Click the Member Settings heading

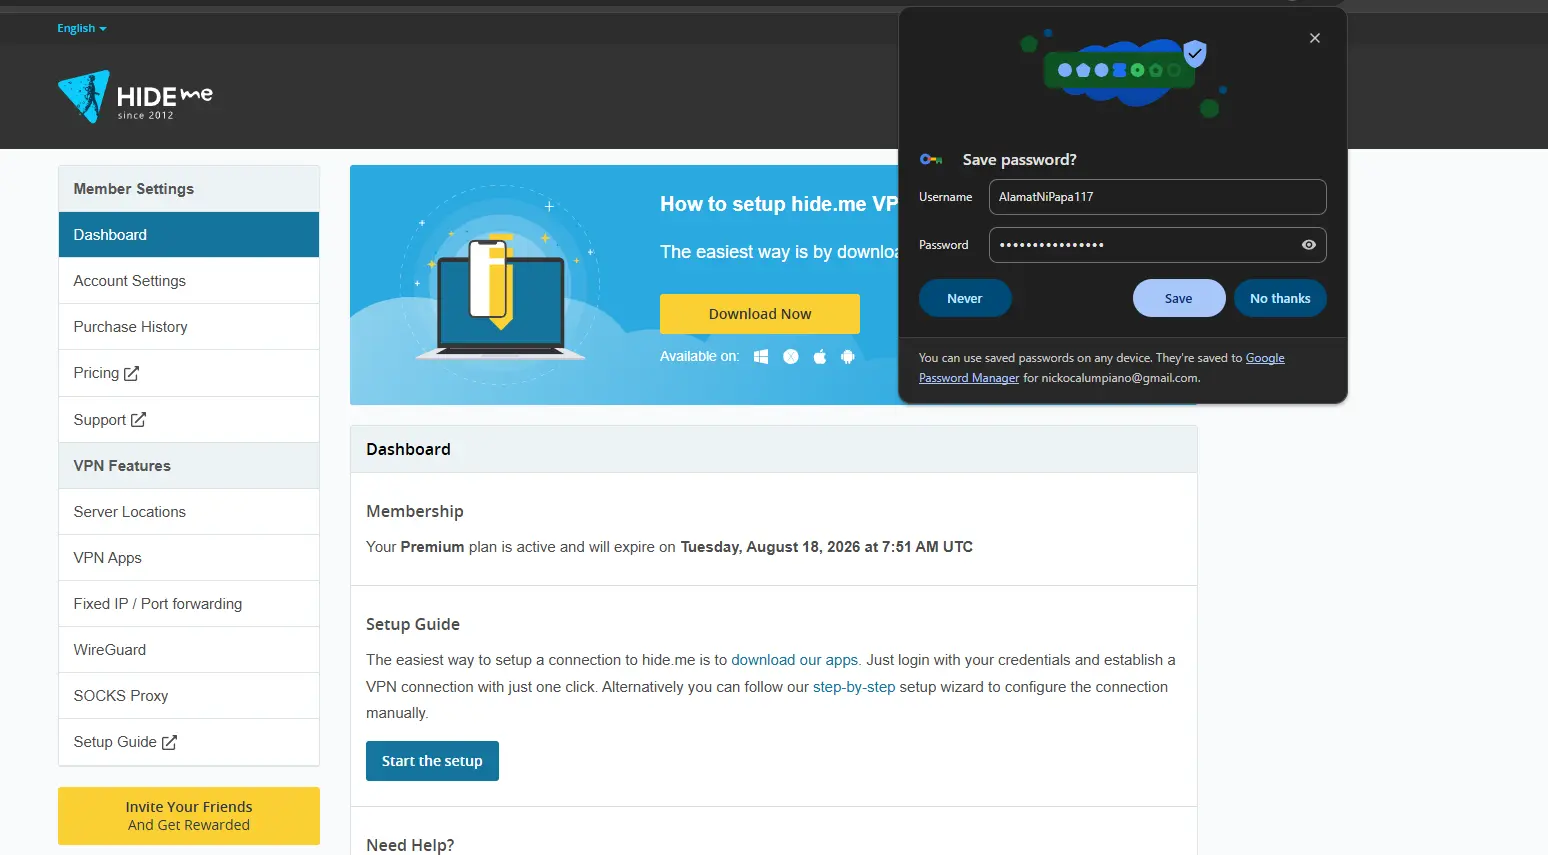tap(134, 189)
